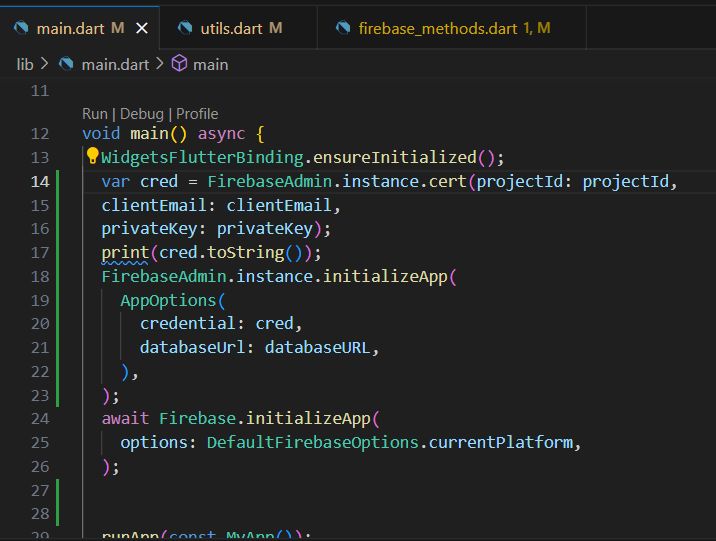This screenshot has width=716, height=541.
Task: Click initializeApp on line 18
Action: pyautogui.click(x=385, y=277)
